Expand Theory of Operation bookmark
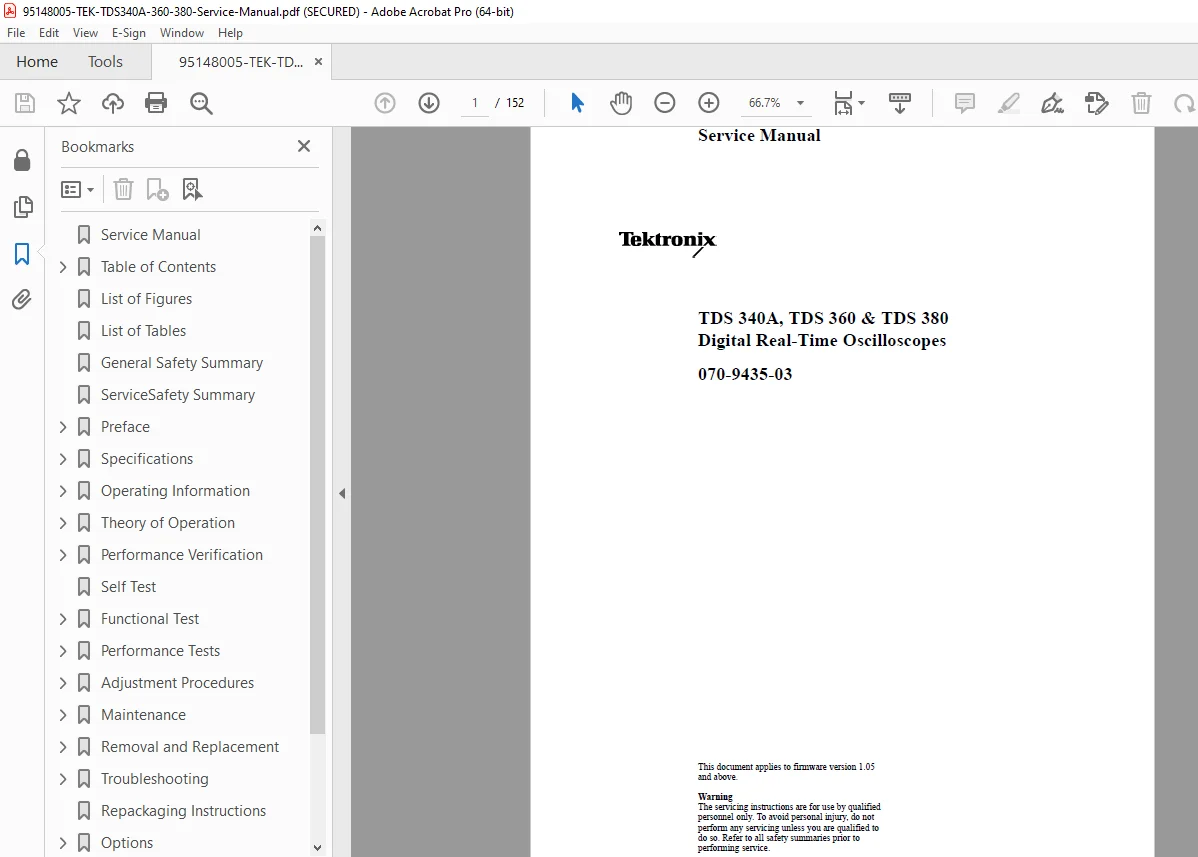1198x857 pixels. 63,523
